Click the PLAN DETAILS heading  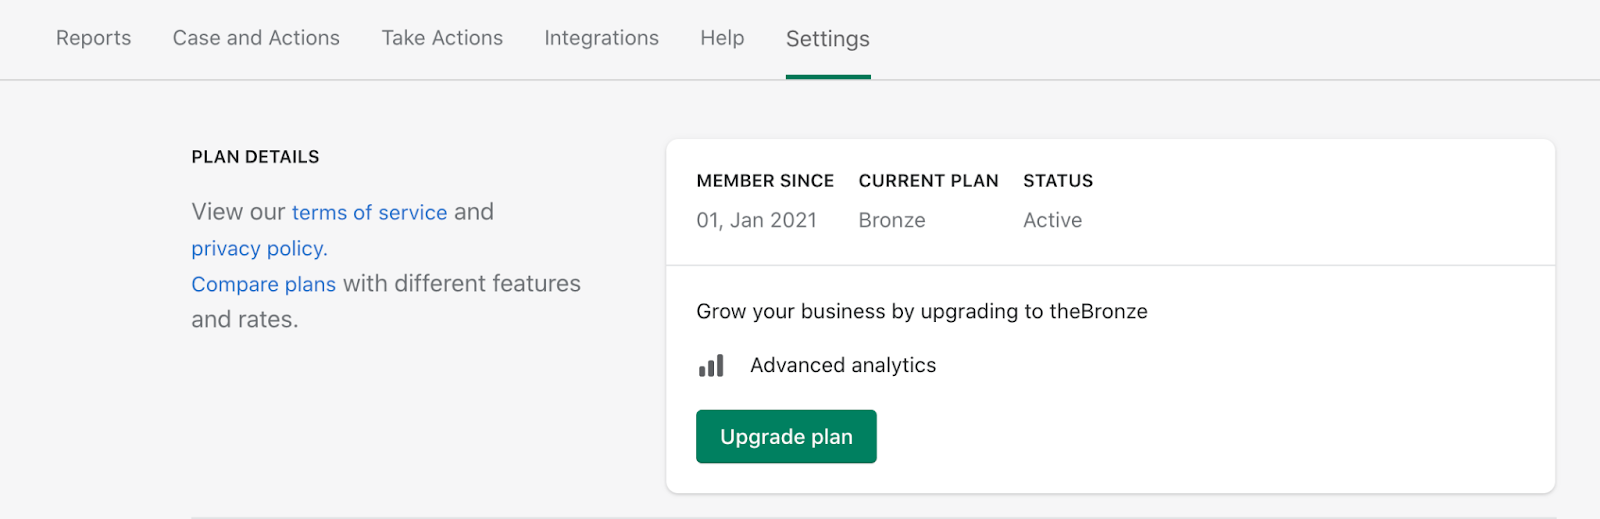256,157
